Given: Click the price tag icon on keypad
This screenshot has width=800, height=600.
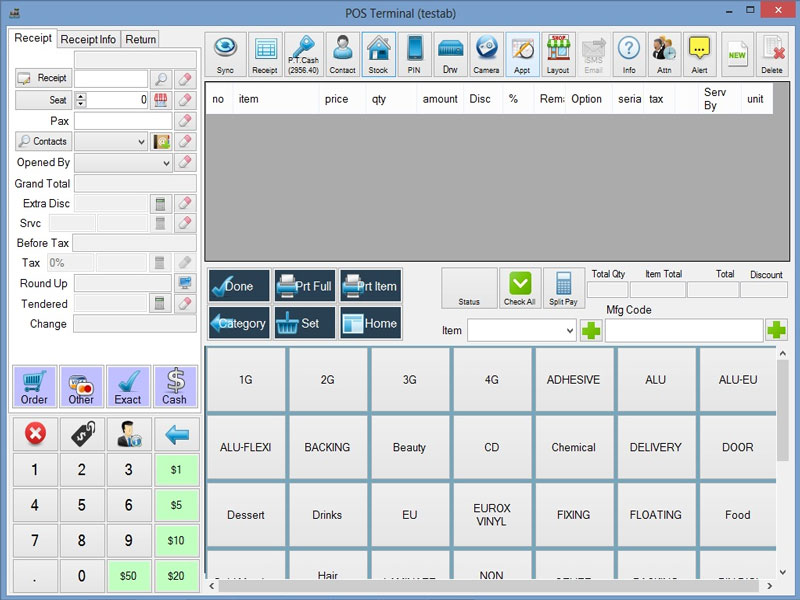Looking at the screenshot, I should 82,434.
